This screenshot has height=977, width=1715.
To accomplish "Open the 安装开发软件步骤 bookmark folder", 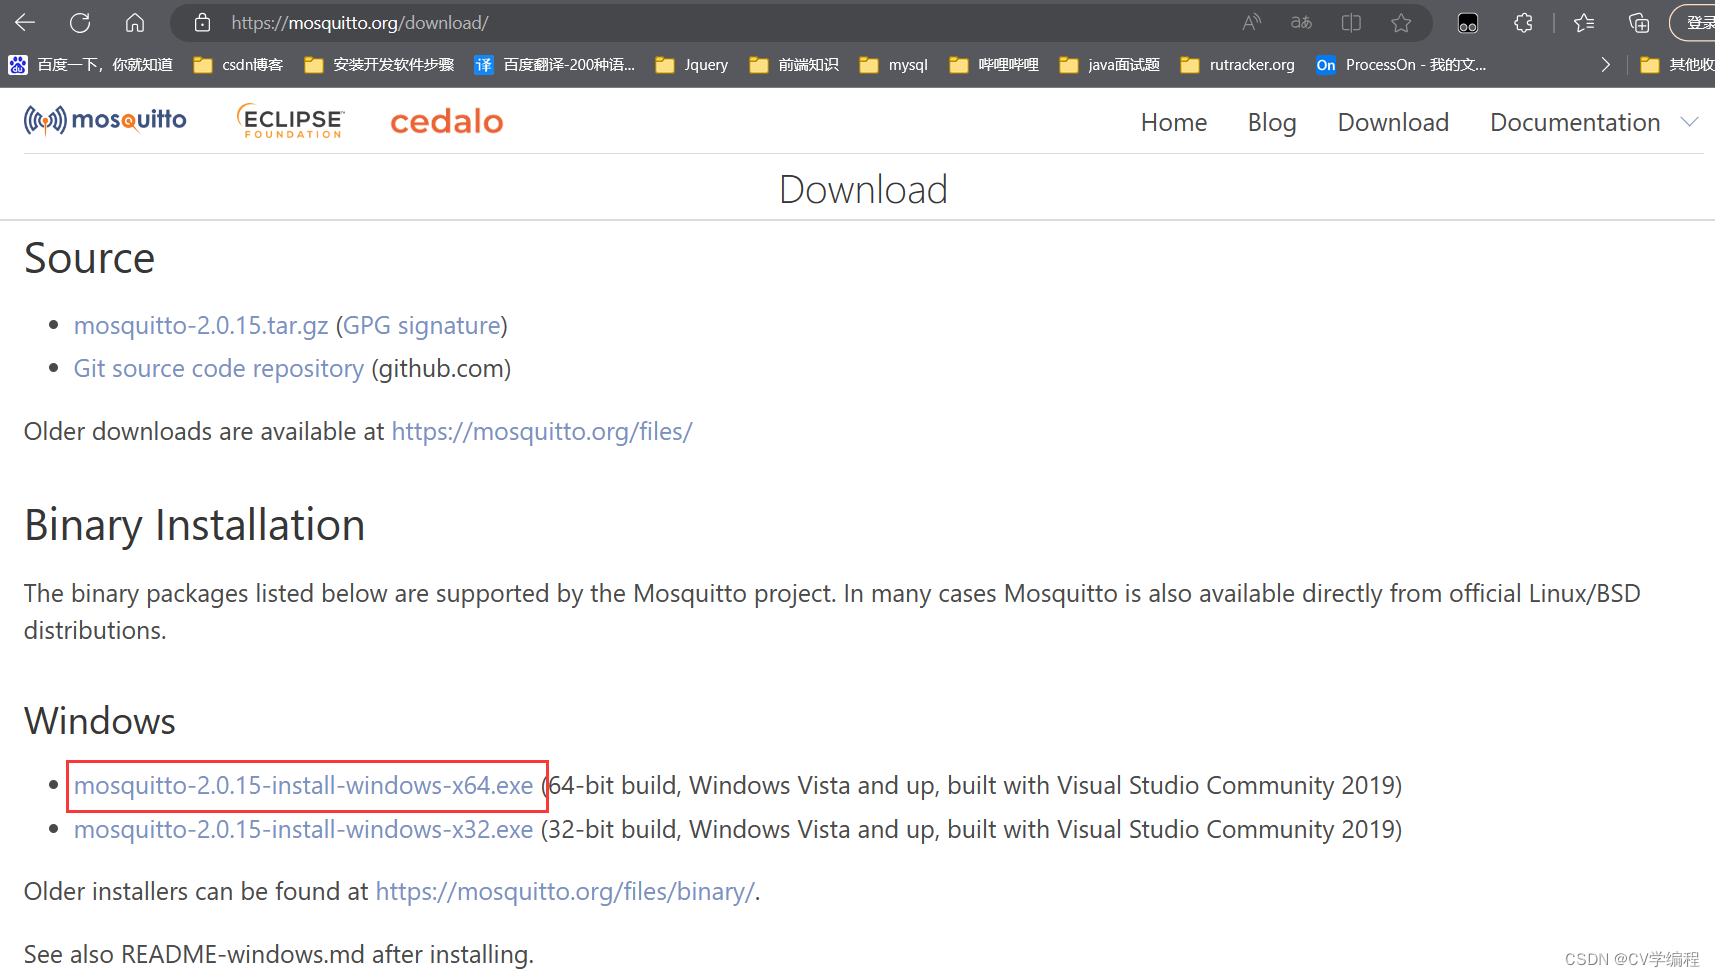I will [379, 65].
